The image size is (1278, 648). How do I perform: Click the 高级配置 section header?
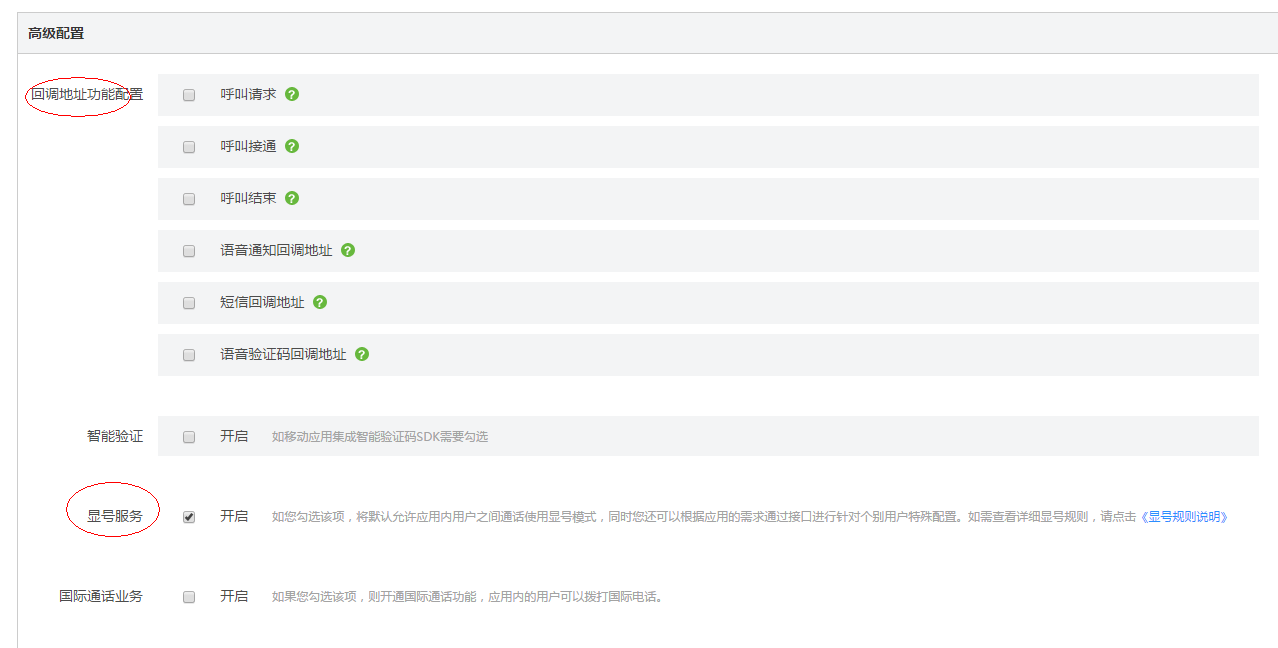[x=56, y=33]
